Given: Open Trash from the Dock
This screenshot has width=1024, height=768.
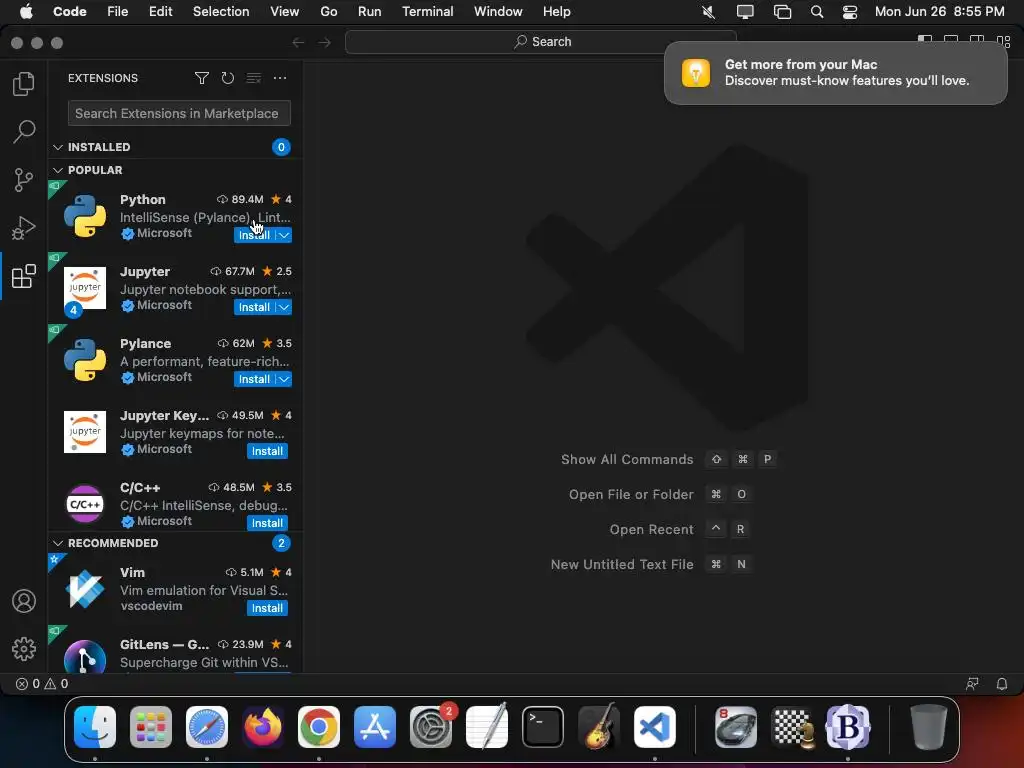Looking at the screenshot, I should coord(928,727).
